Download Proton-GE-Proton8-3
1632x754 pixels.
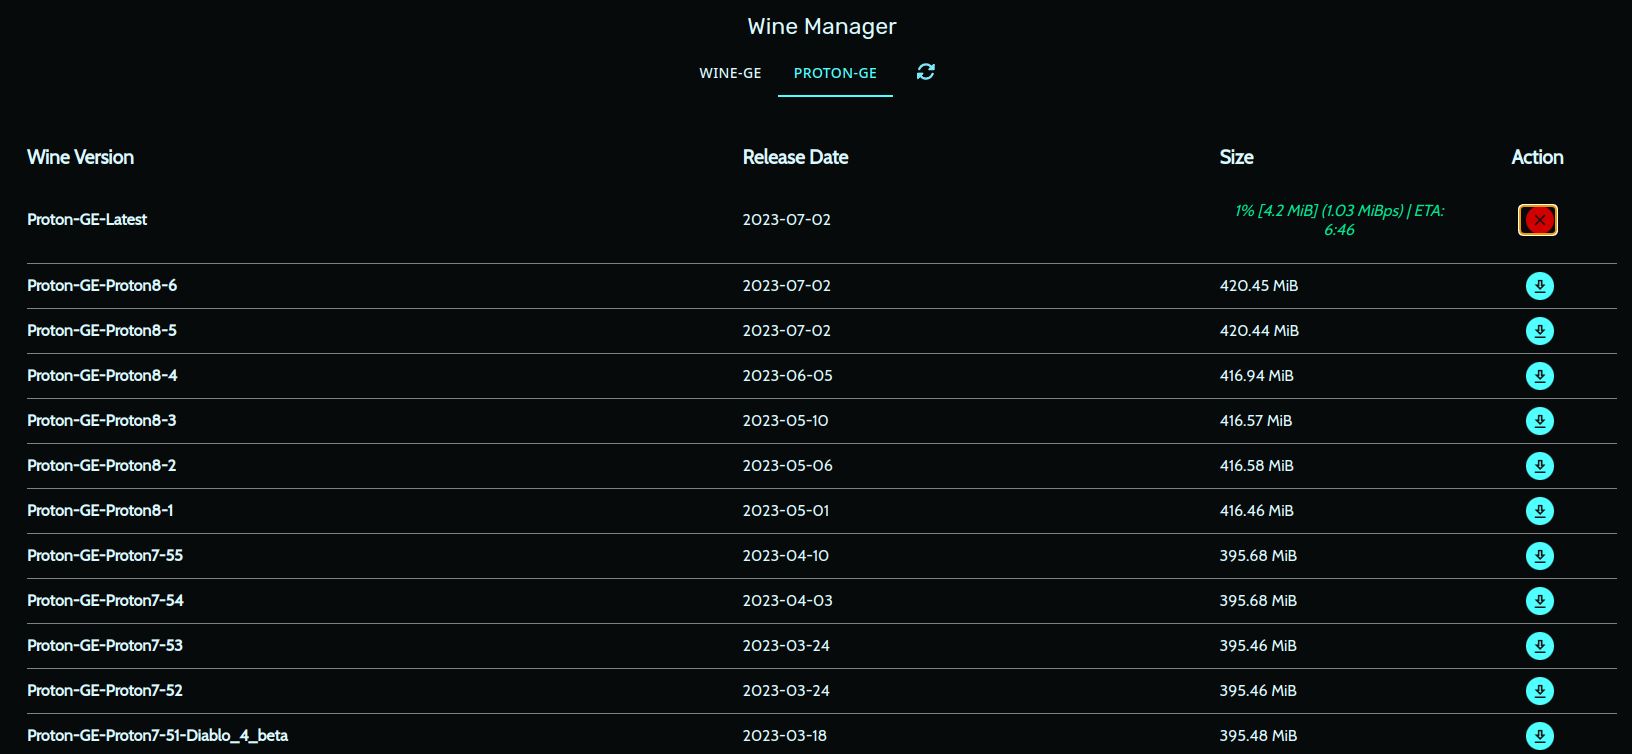1539,421
